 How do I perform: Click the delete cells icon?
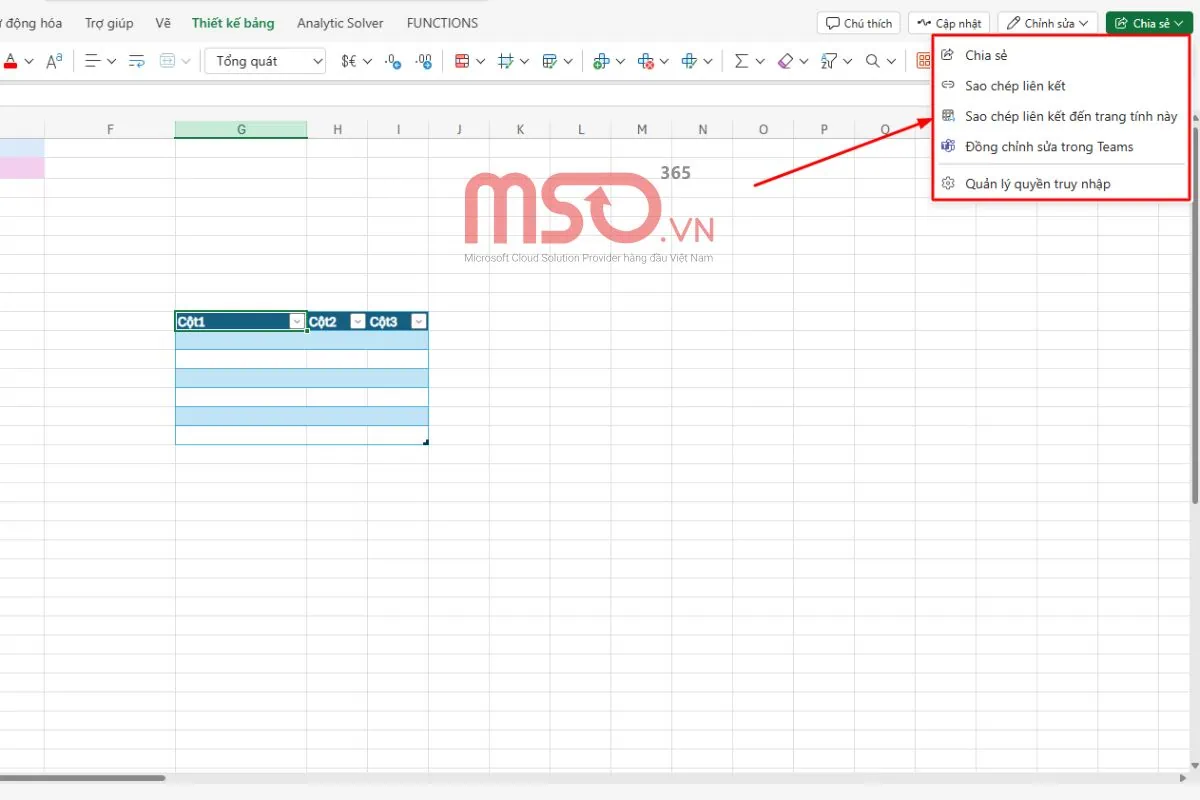click(646, 61)
